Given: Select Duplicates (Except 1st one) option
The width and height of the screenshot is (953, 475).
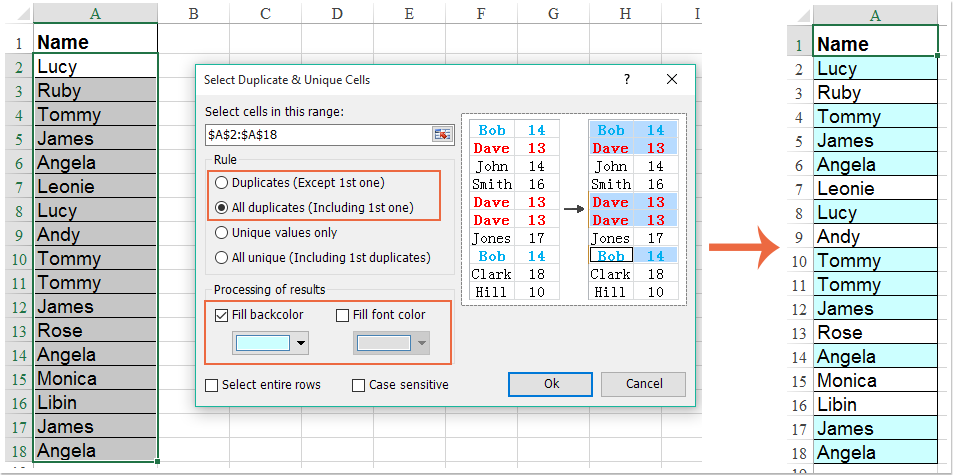Looking at the screenshot, I should click(x=300, y=182).
